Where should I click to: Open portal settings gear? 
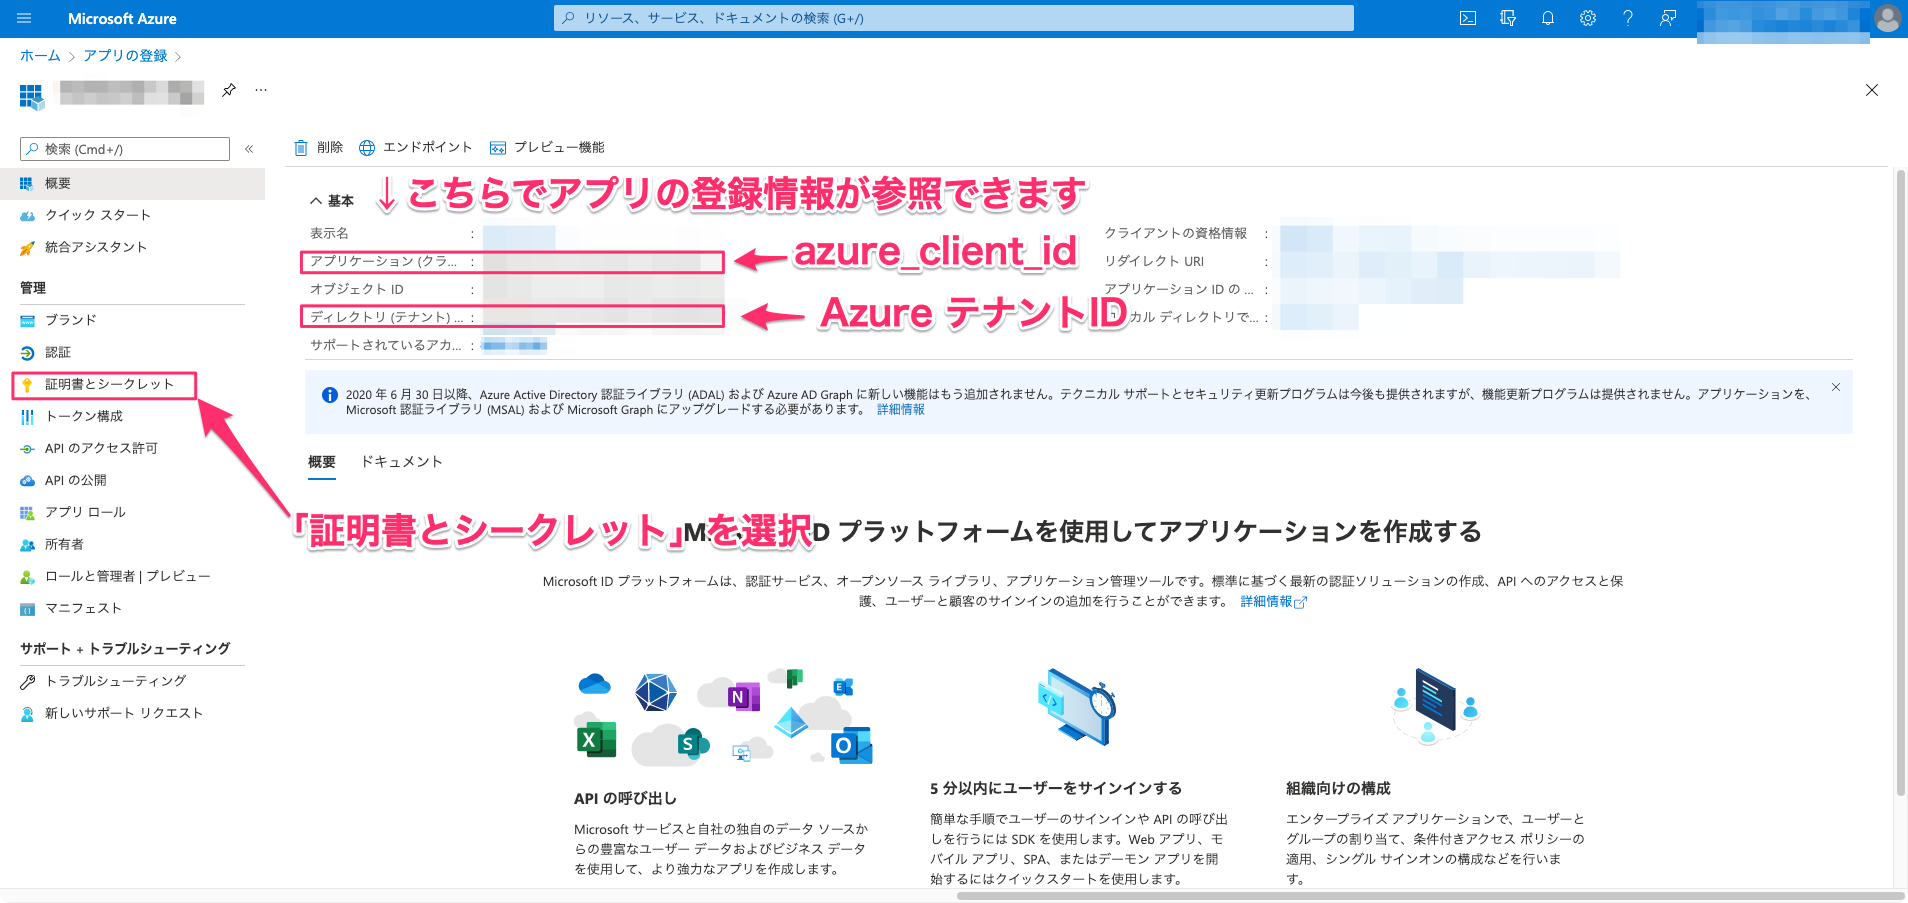click(1588, 18)
